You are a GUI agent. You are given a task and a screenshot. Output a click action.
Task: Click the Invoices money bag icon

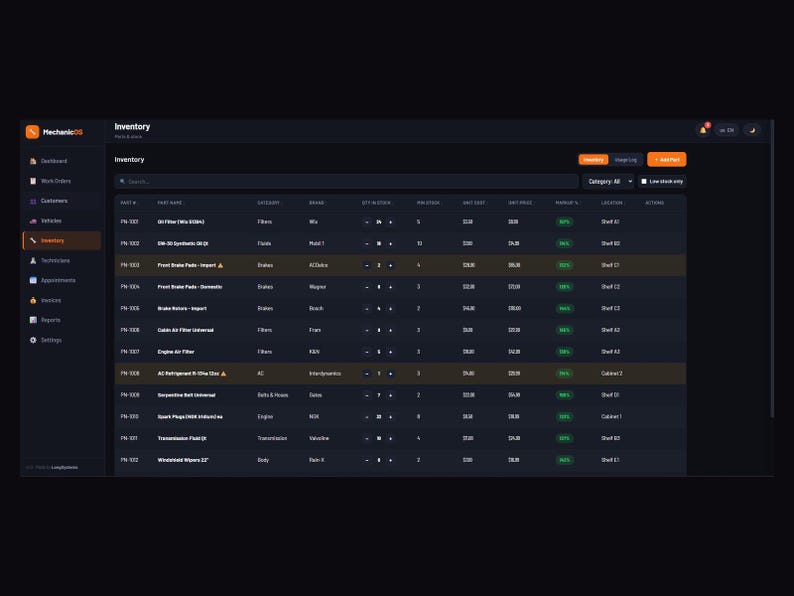point(33,300)
